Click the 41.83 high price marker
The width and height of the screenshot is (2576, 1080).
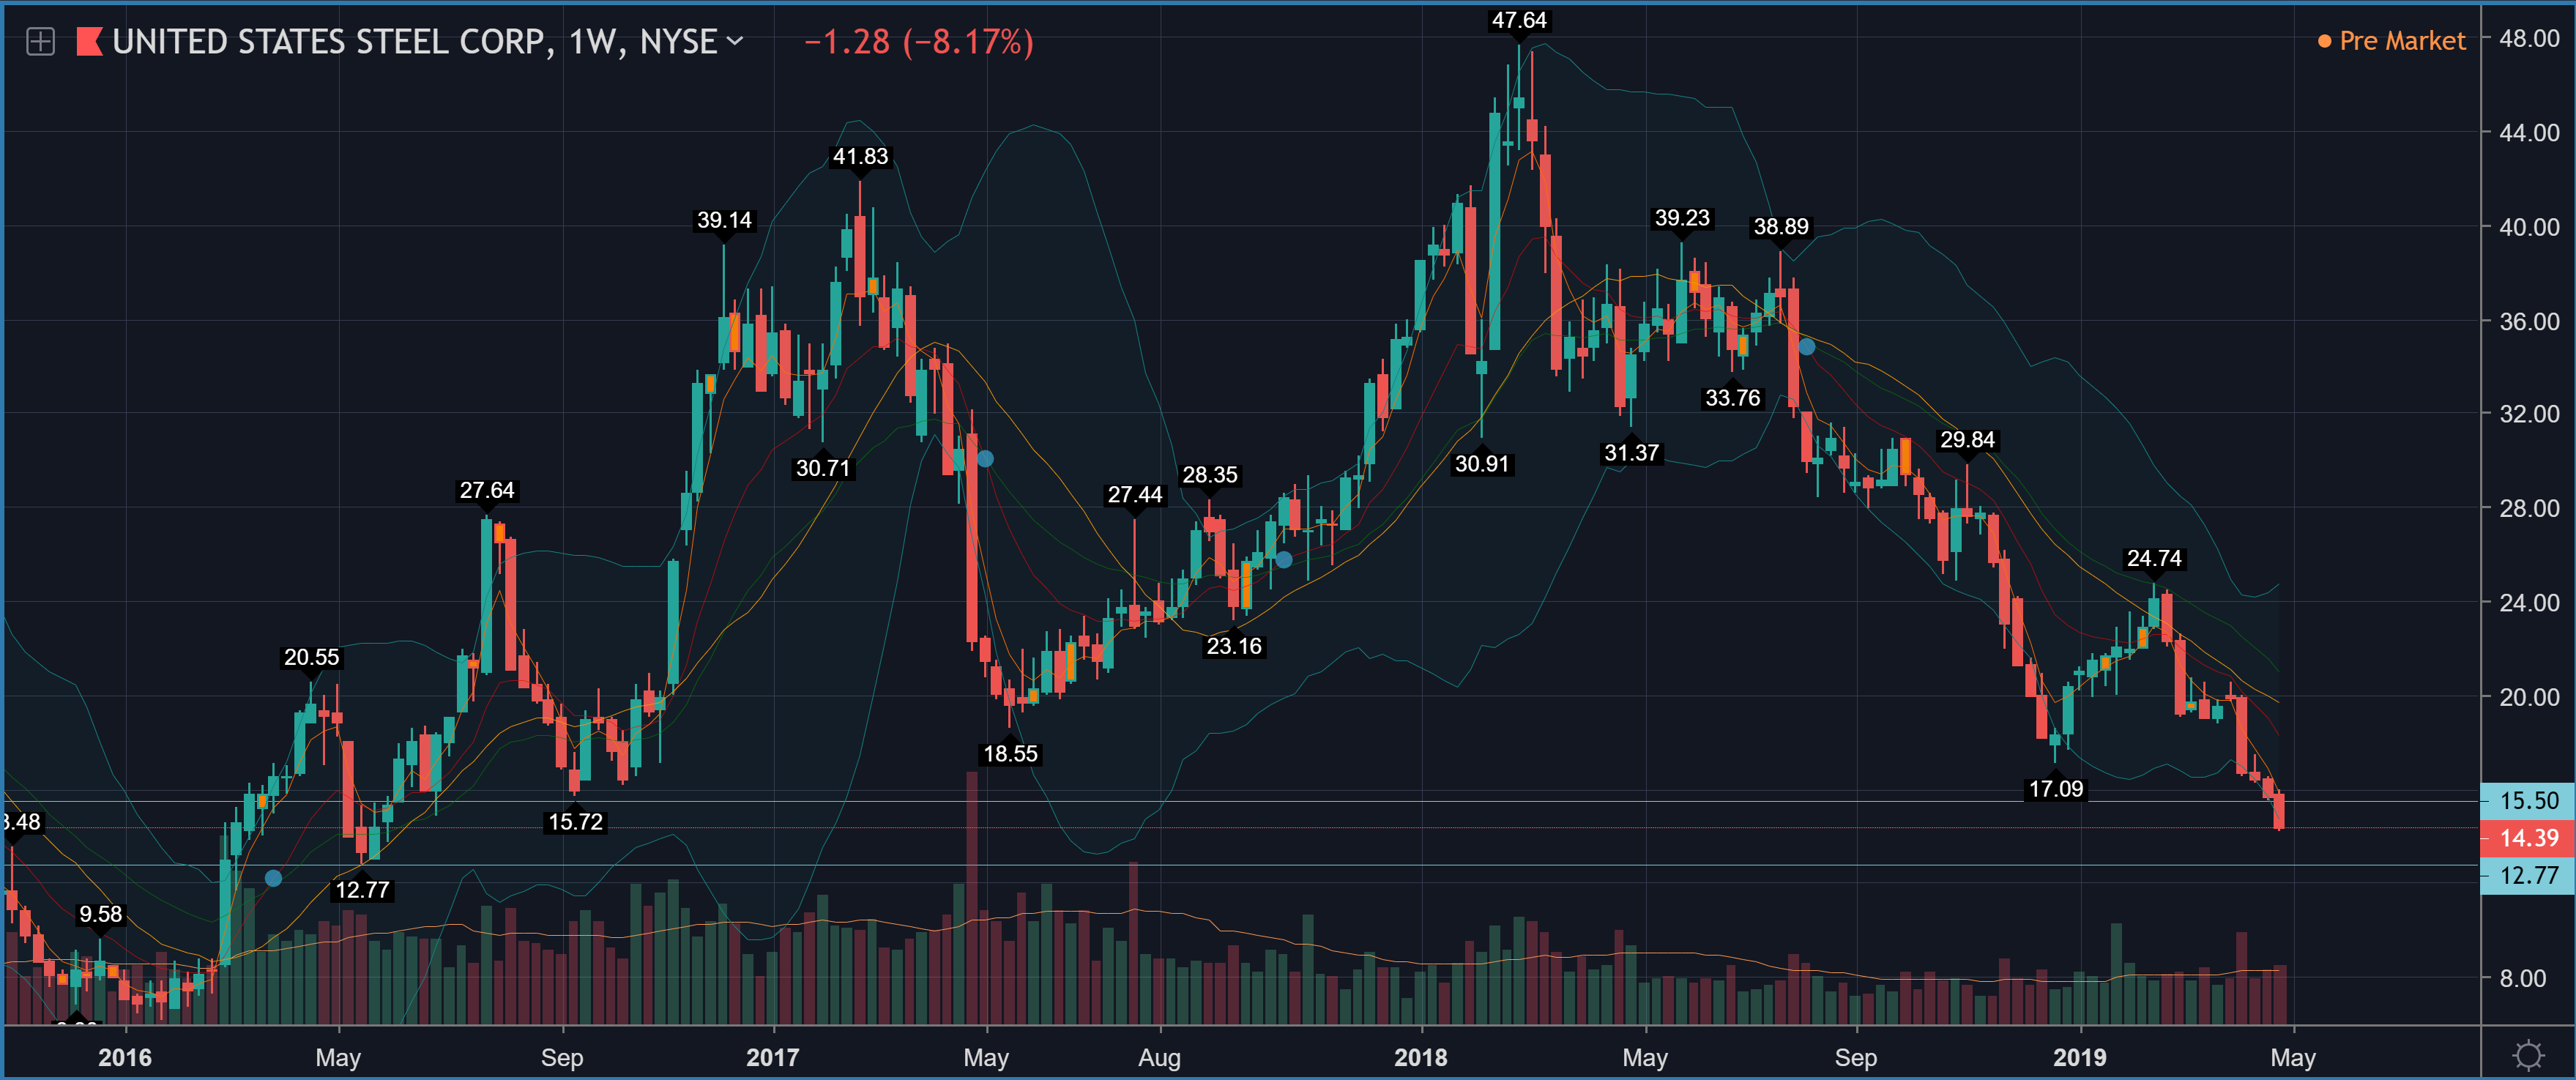click(860, 157)
